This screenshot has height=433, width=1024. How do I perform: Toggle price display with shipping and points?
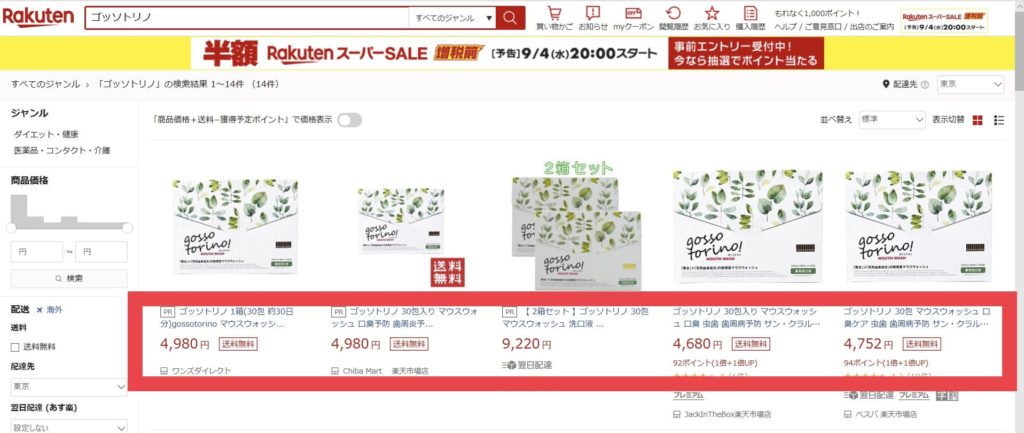[x=349, y=120]
